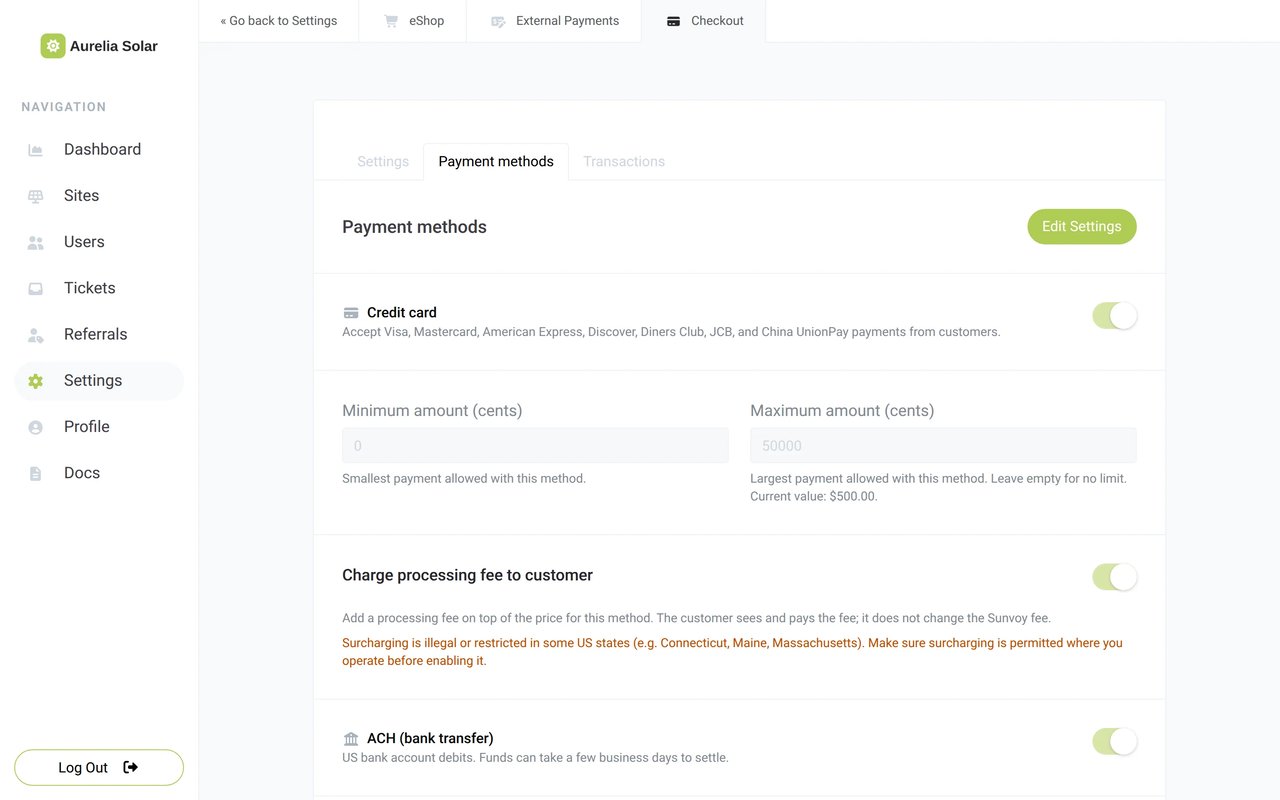Click the Checkout card icon
The height and width of the screenshot is (800, 1280).
point(673,21)
